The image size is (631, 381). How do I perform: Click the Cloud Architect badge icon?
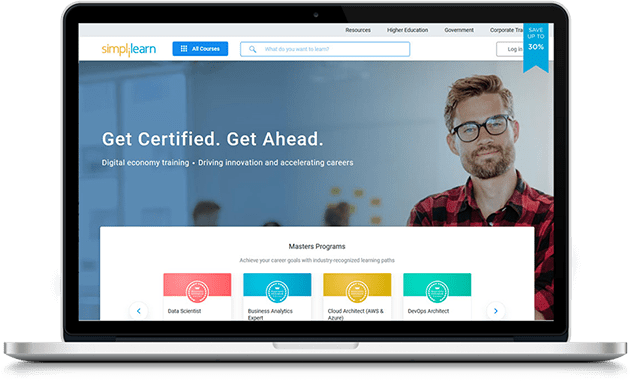coord(357,291)
